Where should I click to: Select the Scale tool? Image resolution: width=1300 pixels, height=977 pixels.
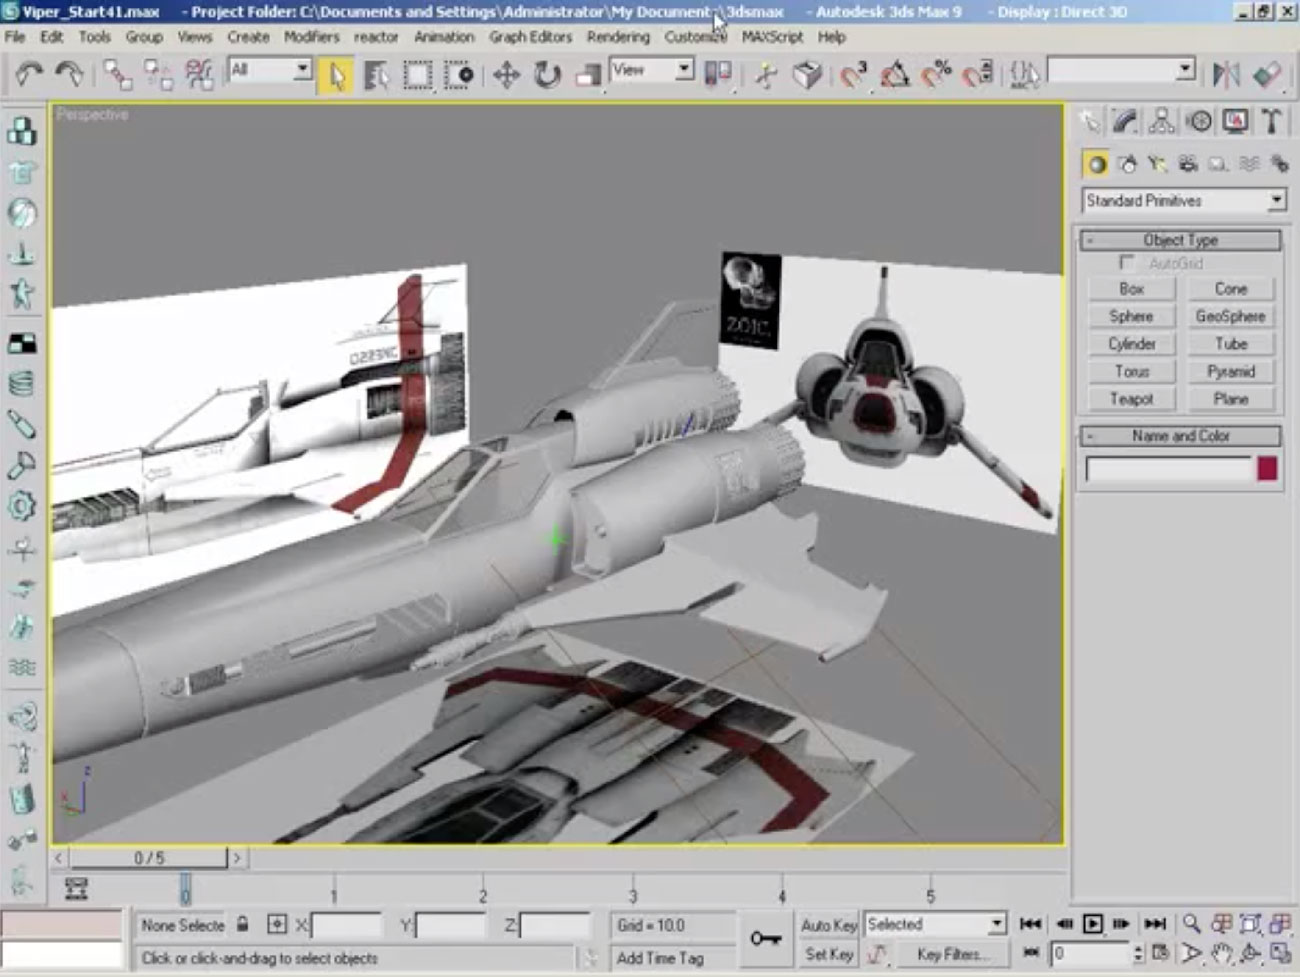click(588, 75)
